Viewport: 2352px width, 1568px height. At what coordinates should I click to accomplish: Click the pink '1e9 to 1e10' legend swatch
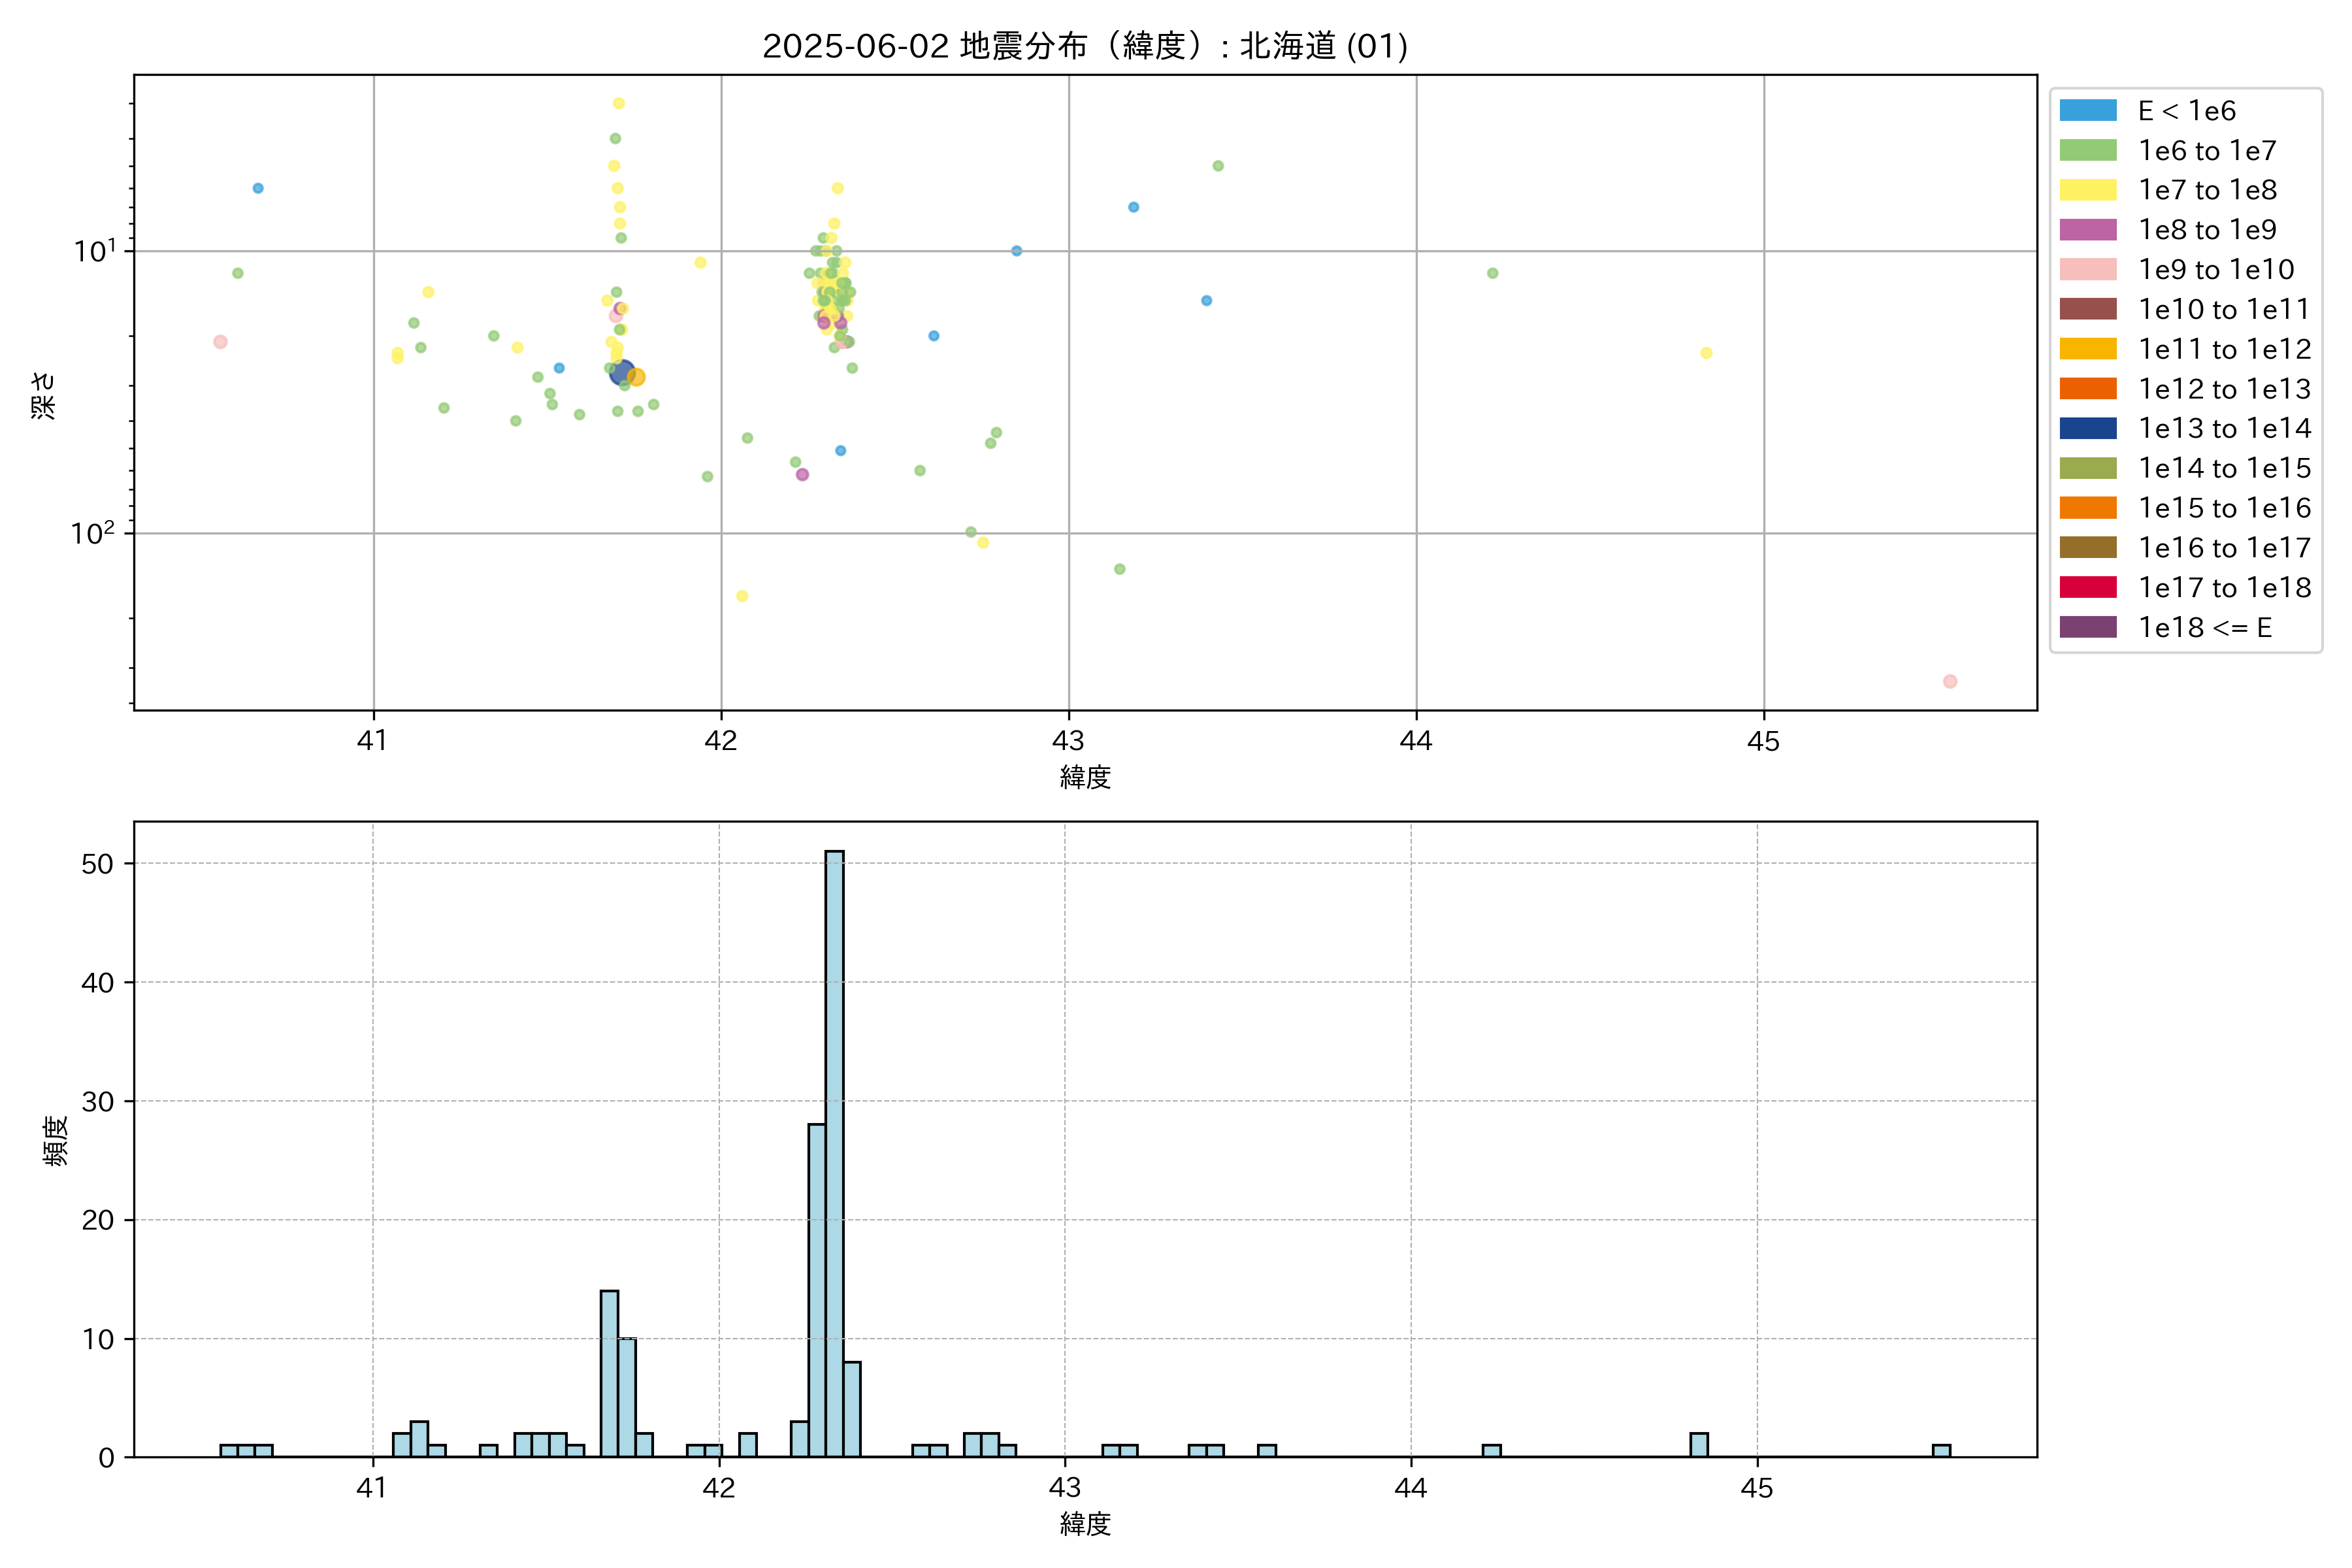pyautogui.click(x=2087, y=270)
